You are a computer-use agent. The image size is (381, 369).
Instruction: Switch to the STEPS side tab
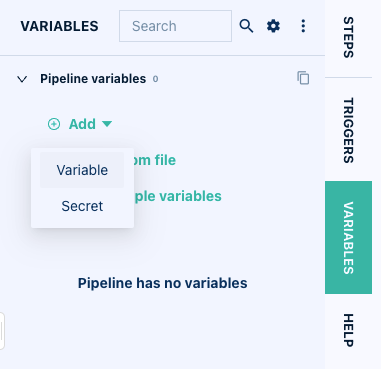(x=348, y=37)
